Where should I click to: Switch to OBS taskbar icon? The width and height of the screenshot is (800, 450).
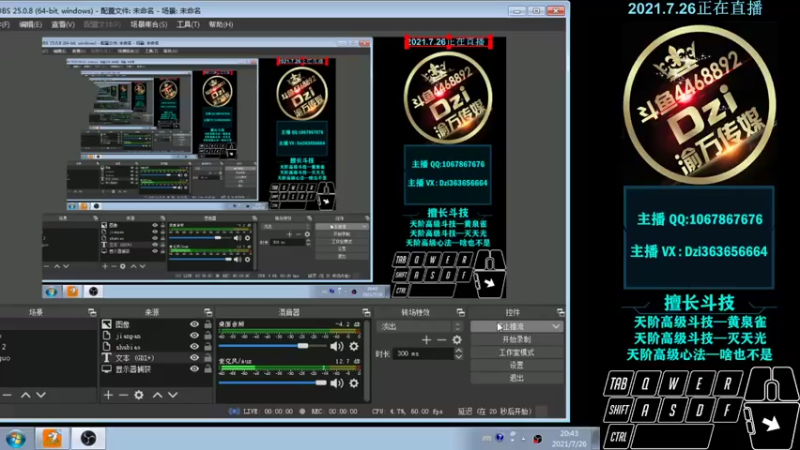pyautogui.click(x=89, y=438)
